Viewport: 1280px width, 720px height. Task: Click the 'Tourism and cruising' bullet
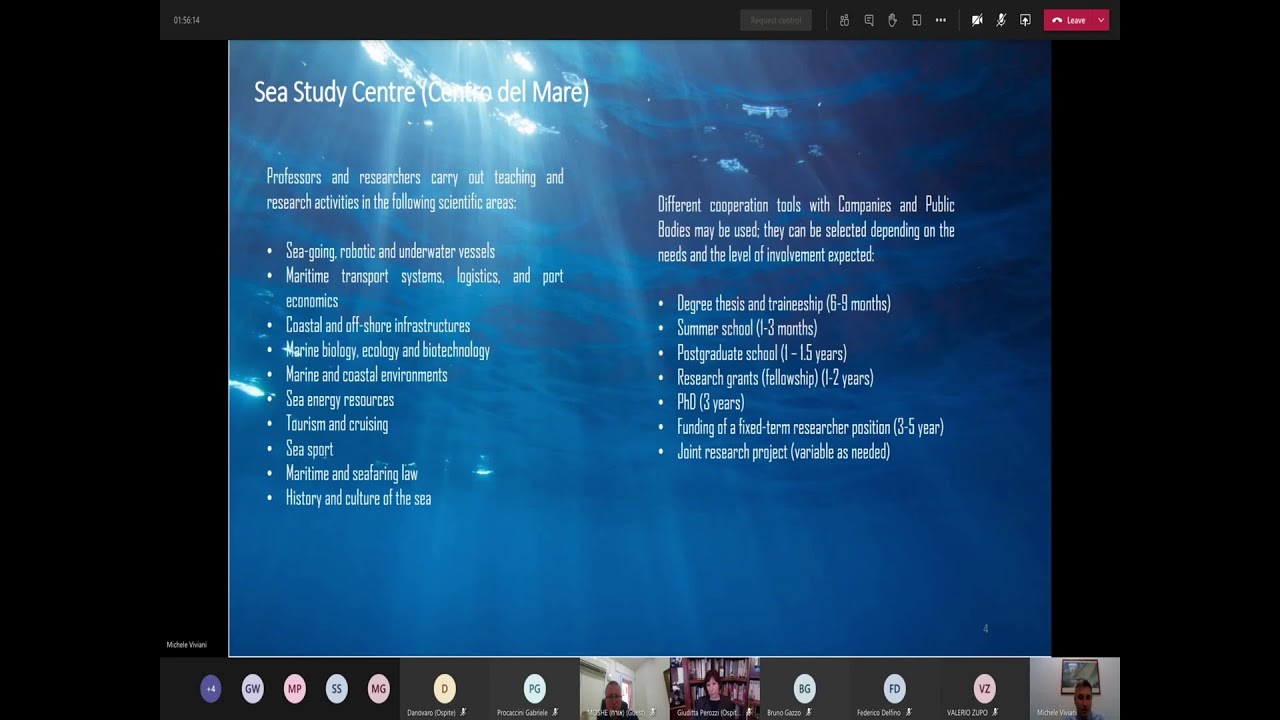click(x=337, y=424)
